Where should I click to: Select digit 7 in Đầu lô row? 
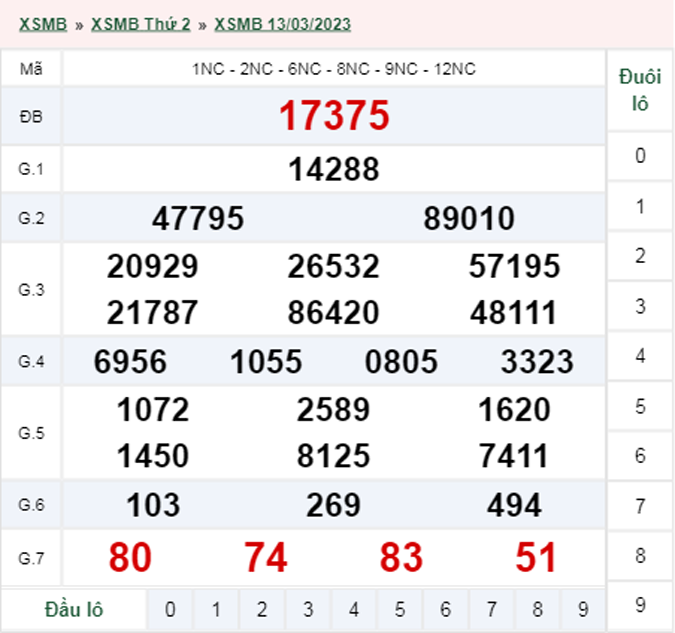click(492, 609)
